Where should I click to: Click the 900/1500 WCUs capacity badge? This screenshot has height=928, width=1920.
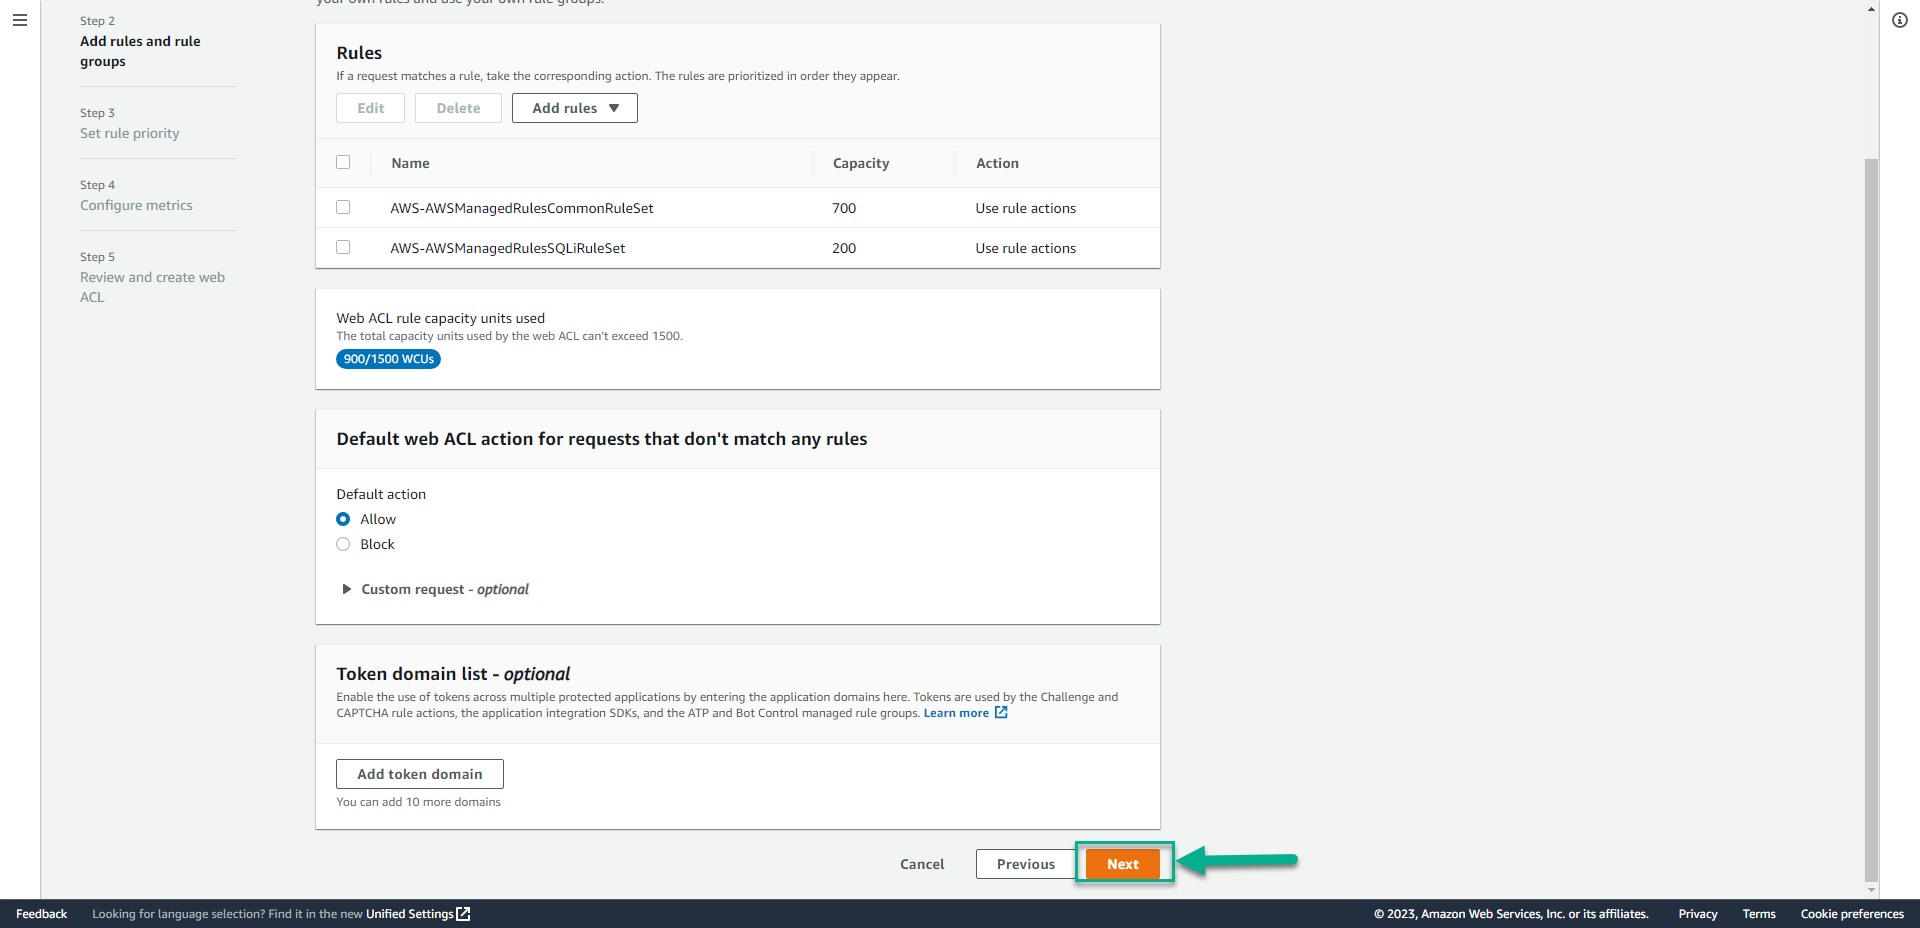pyautogui.click(x=388, y=358)
